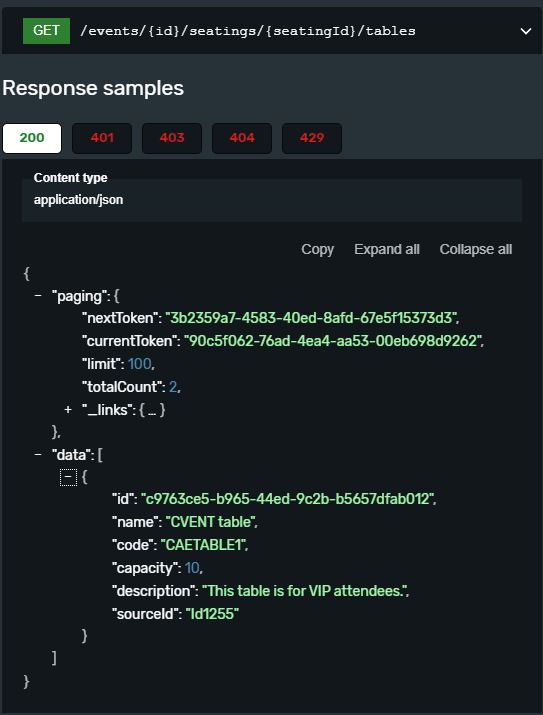Viewport: 543px width, 715px height.
Task: Select the 200 response tab
Action: [32, 138]
